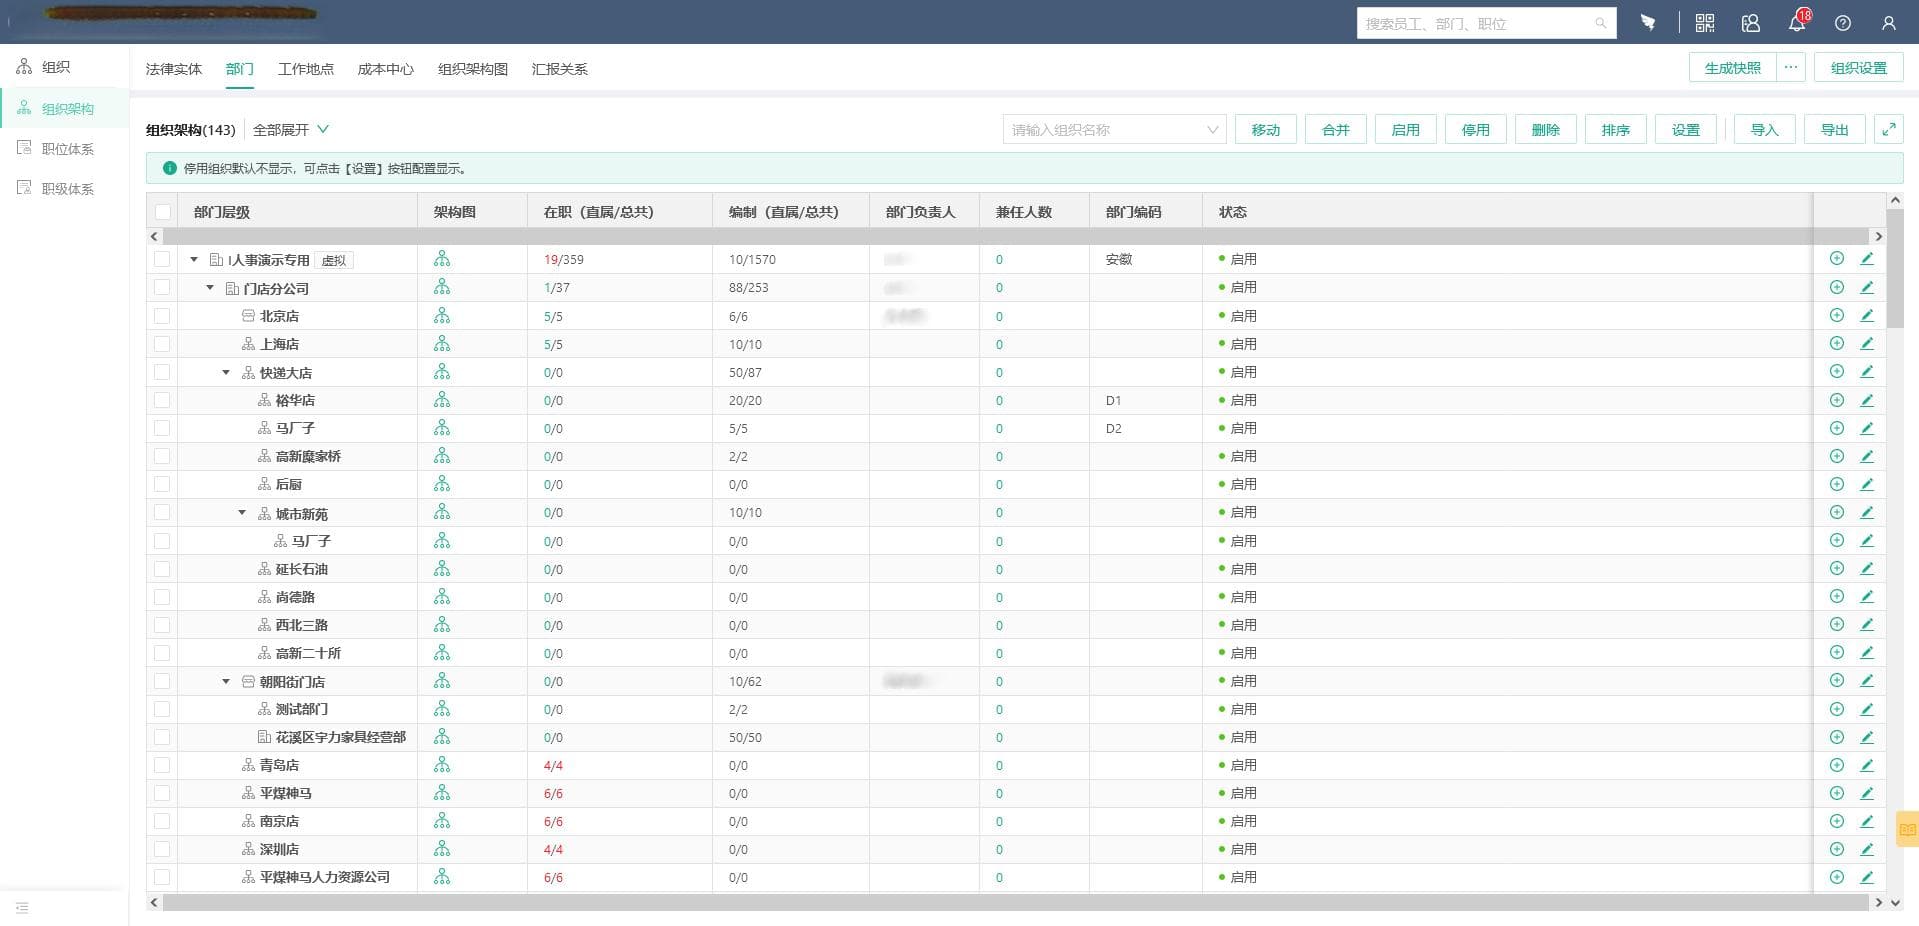Check the 延长石油 row checkbox
This screenshot has height=926, width=1919.
(x=162, y=569)
